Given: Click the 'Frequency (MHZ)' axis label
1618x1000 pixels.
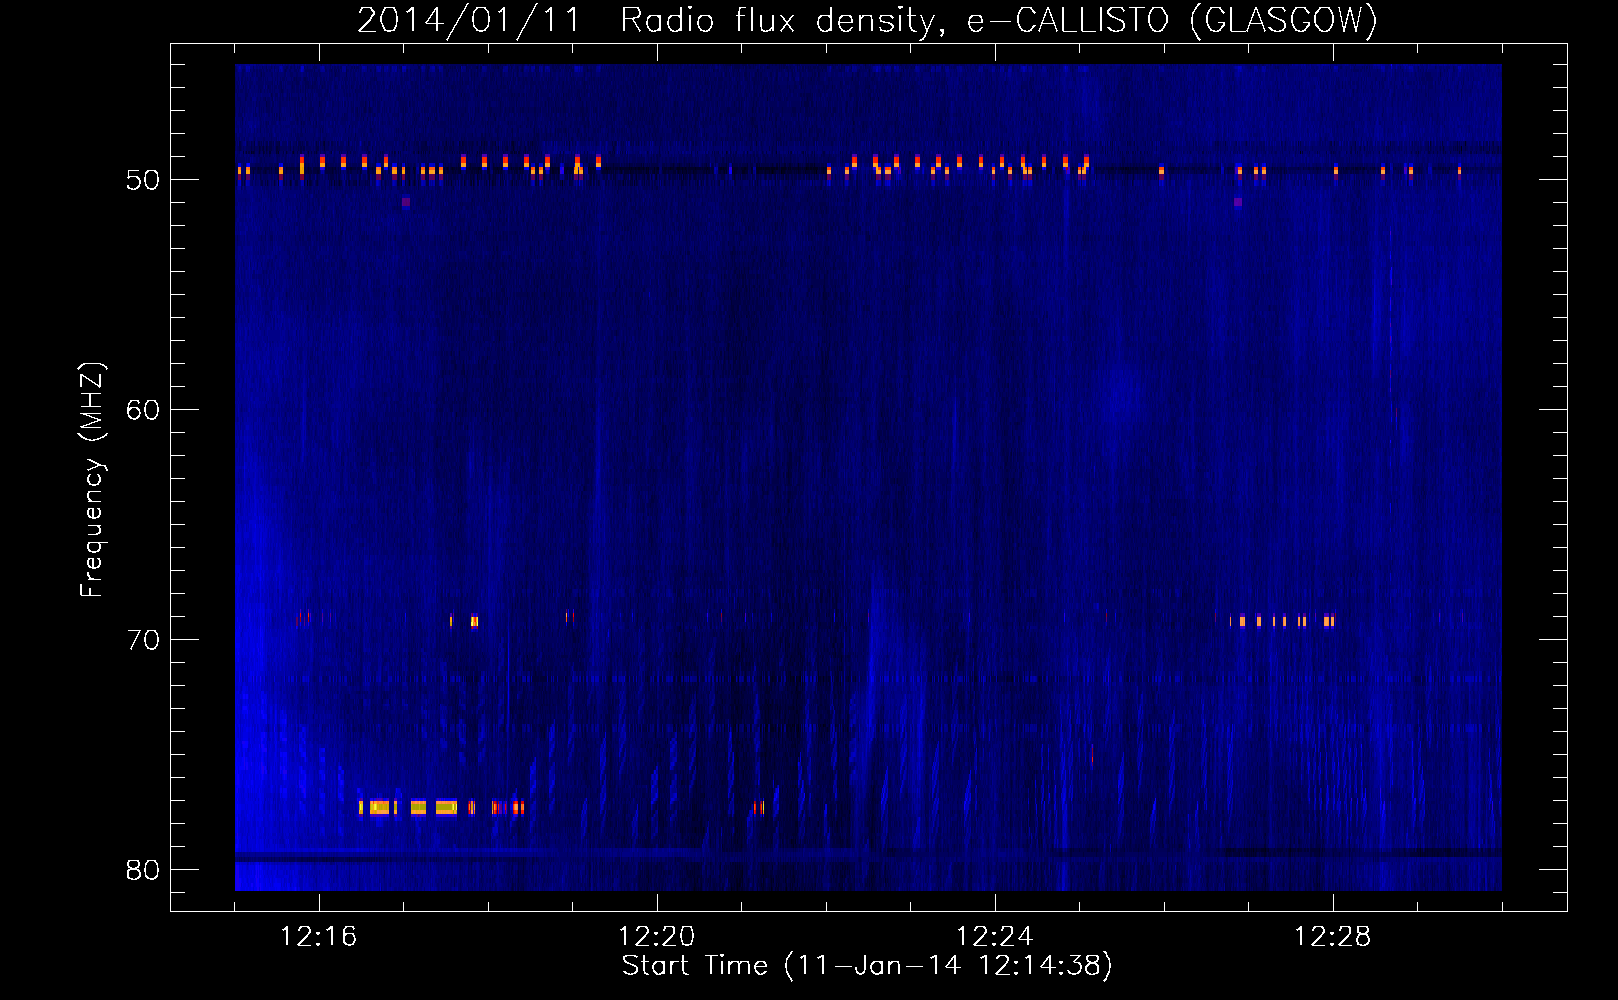Looking at the screenshot, I should click(x=92, y=480).
